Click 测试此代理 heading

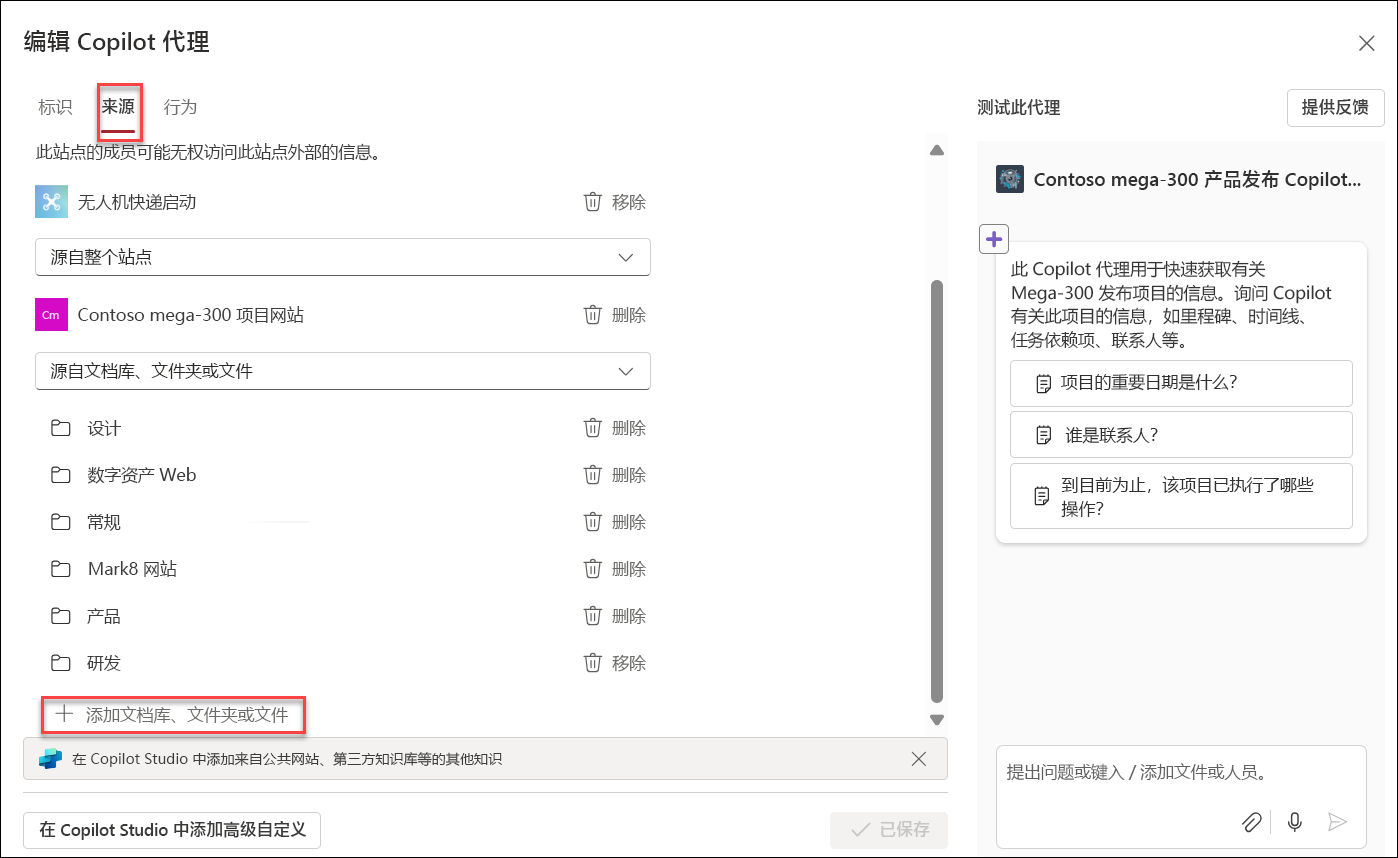[1019, 108]
